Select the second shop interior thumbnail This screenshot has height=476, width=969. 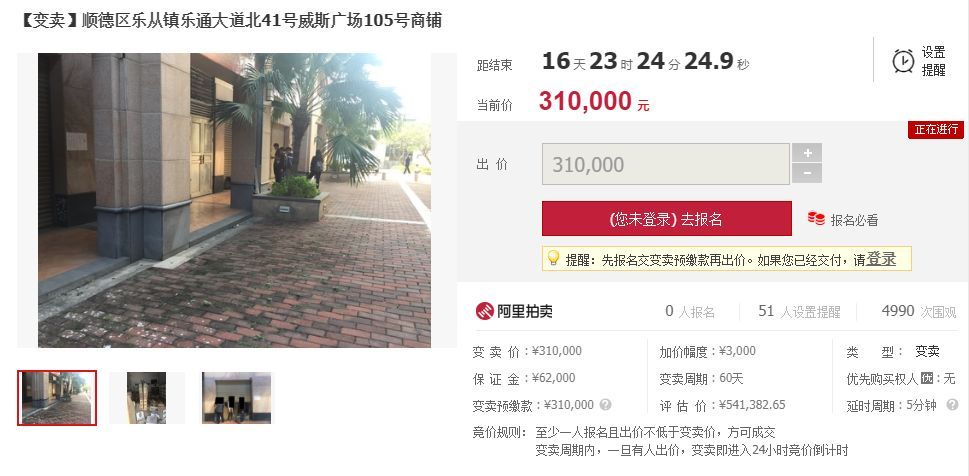coord(146,398)
